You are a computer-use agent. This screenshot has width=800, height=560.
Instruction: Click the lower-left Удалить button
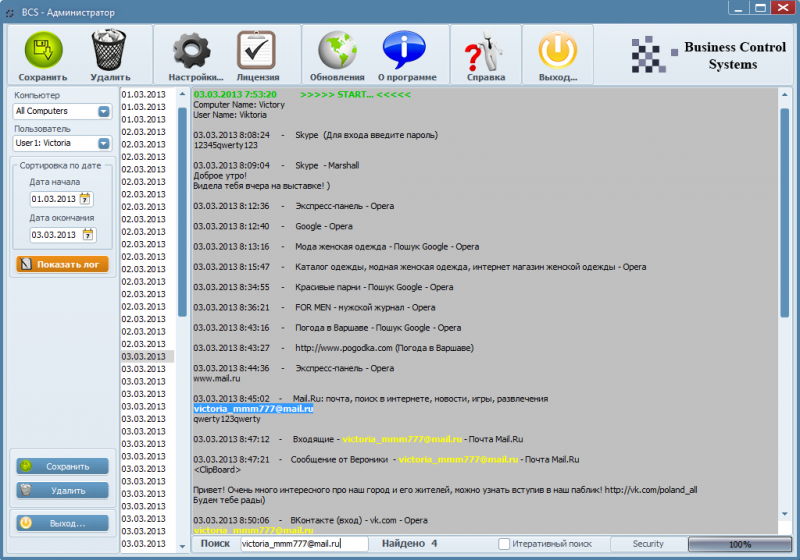coord(62,491)
